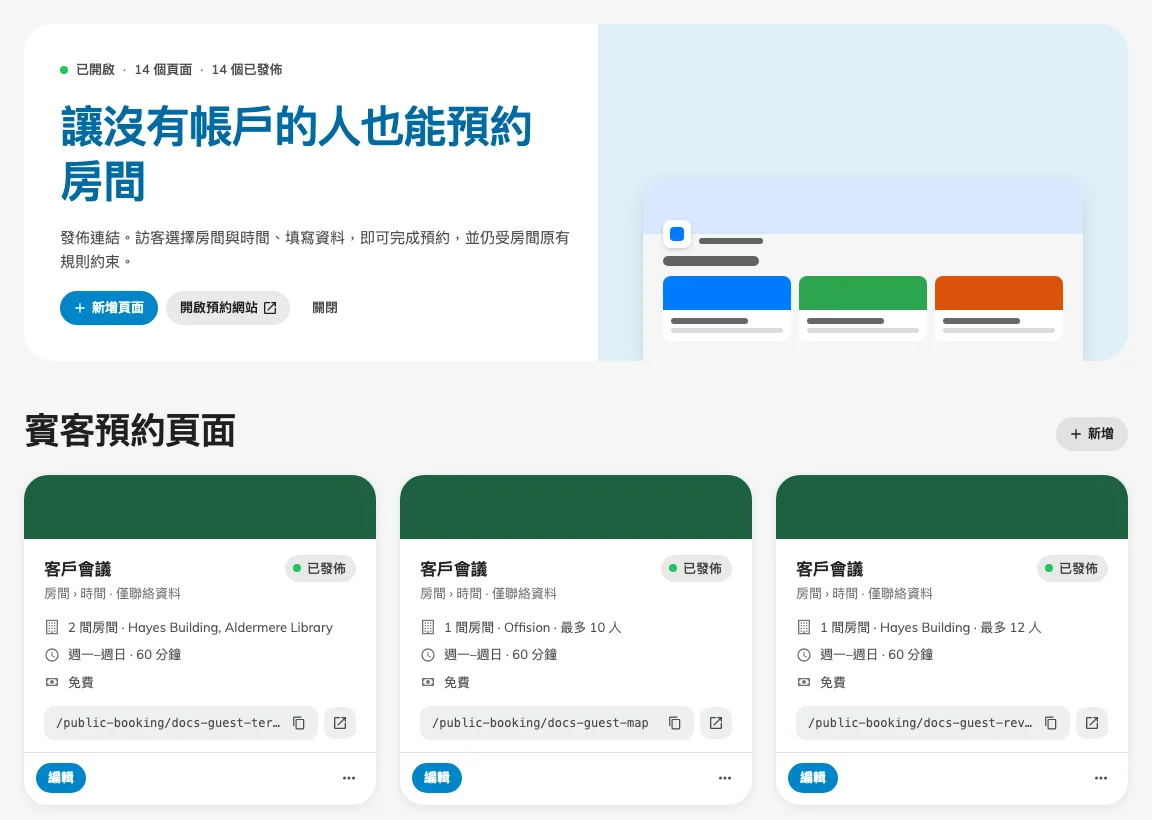This screenshot has width=1152, height=820.
Task: Click clock icon on Offision card
Action: pos(428,655)
